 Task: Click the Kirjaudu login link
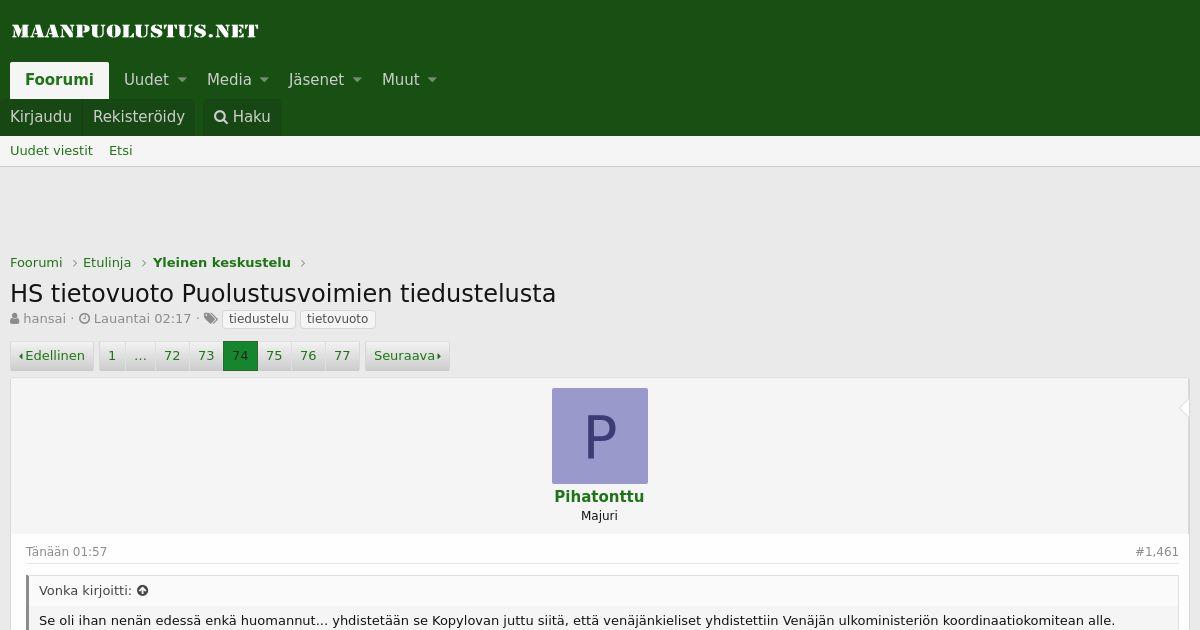click(x=41, y=117)
